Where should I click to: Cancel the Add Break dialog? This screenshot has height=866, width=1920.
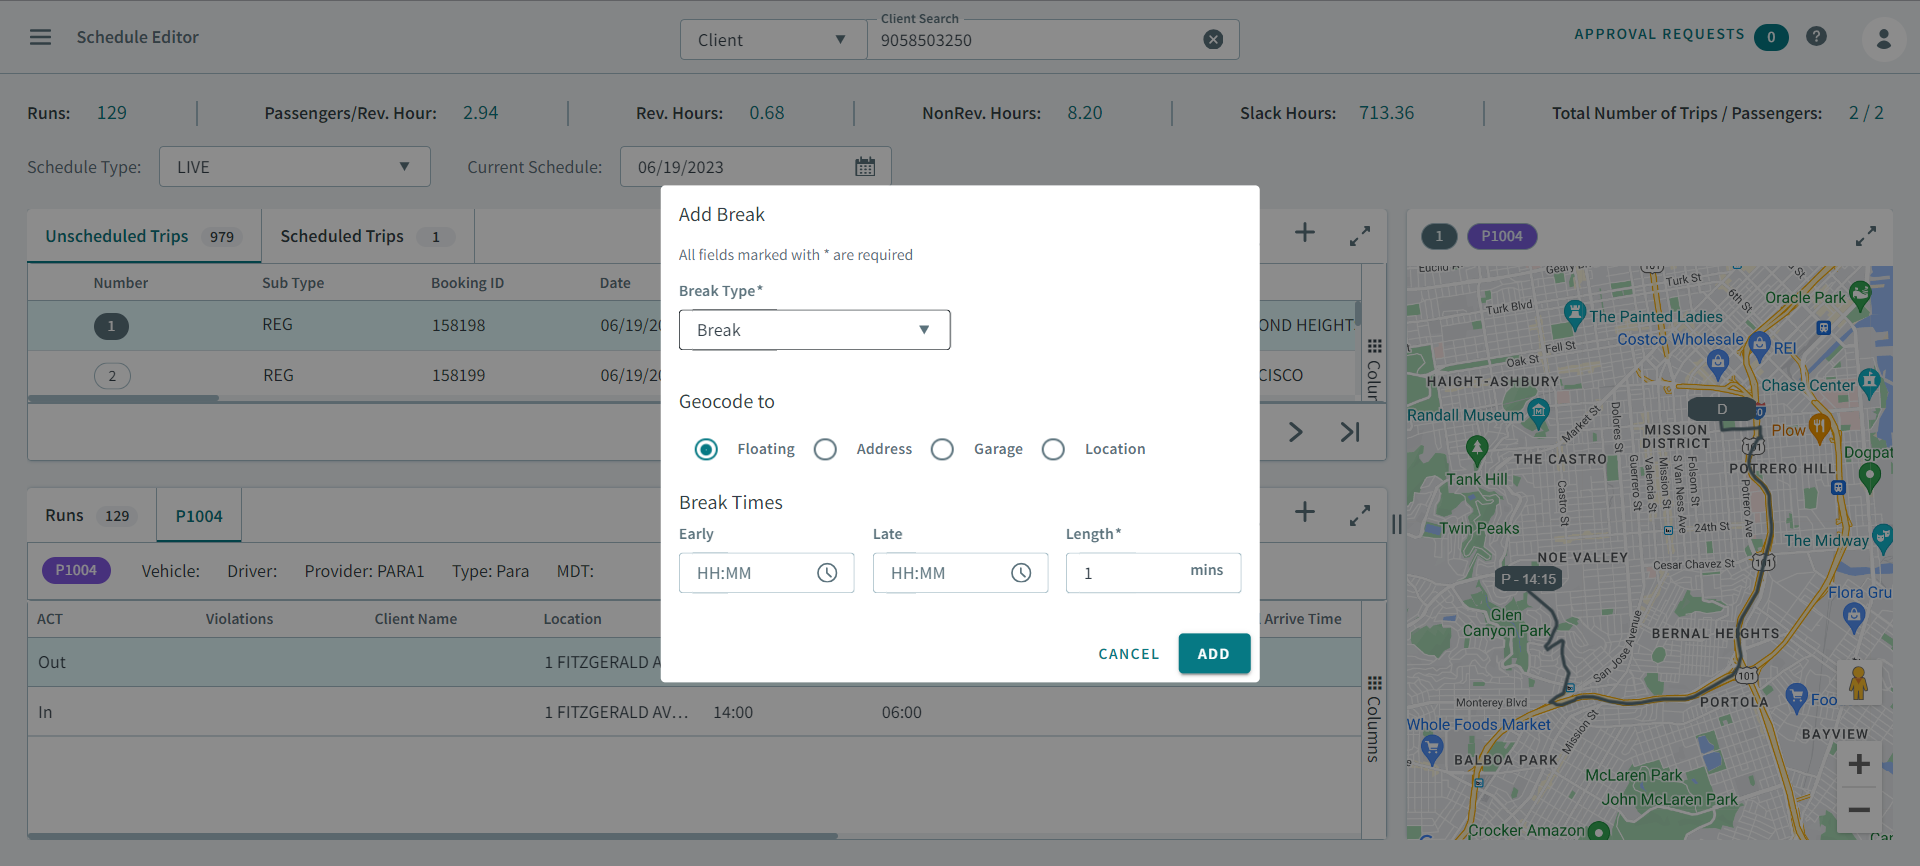pyautogui.click(x=1128, y=654)
